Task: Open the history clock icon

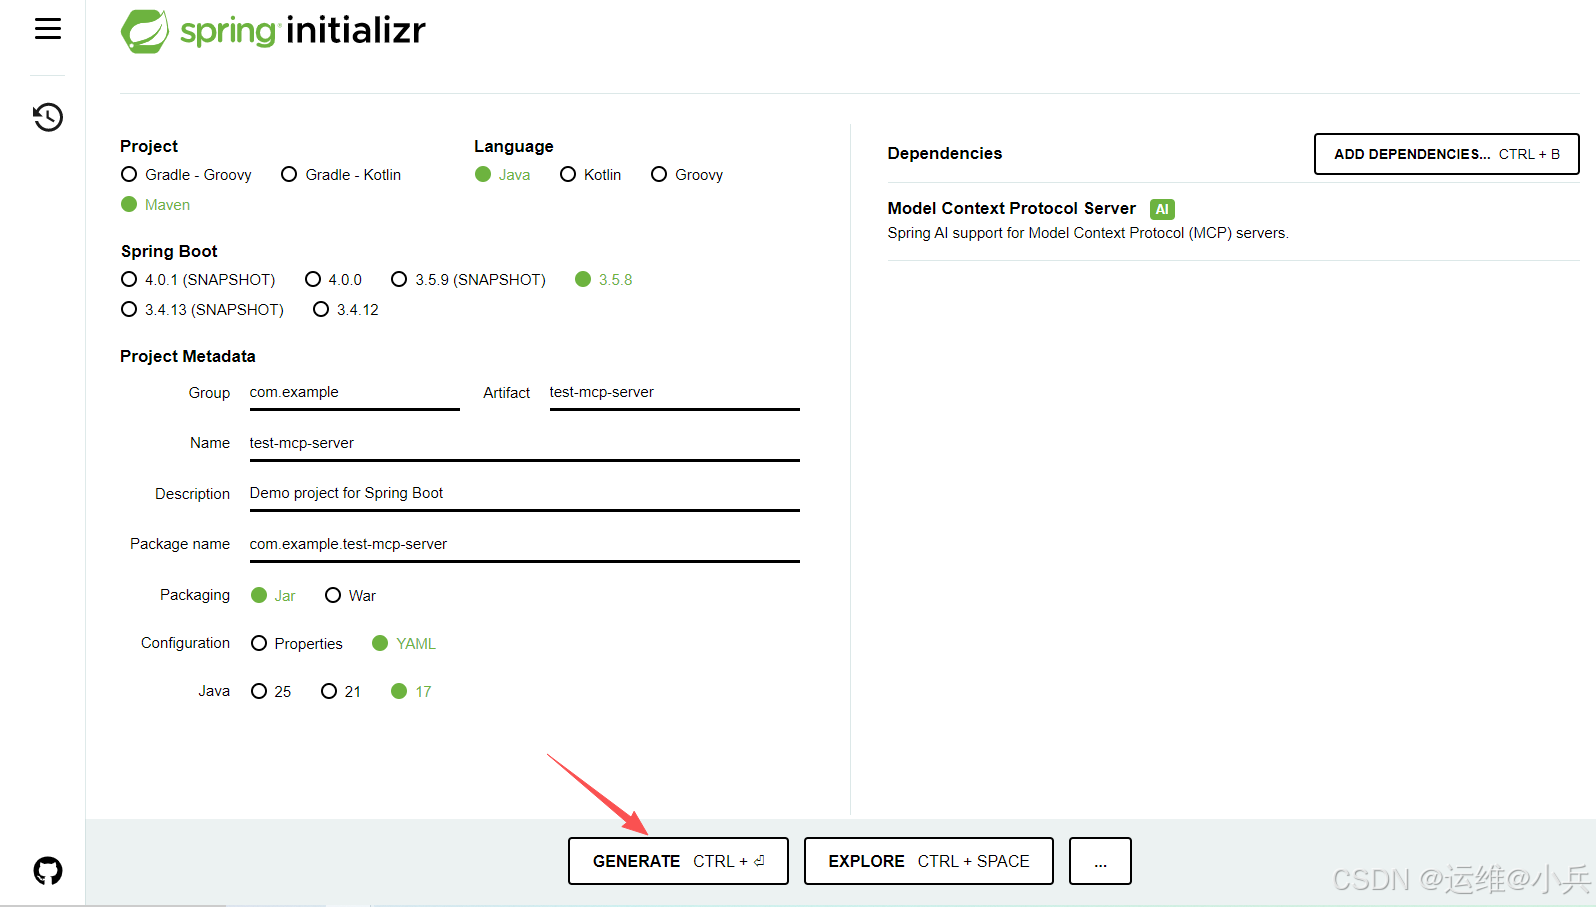Action: coord(48,117)
